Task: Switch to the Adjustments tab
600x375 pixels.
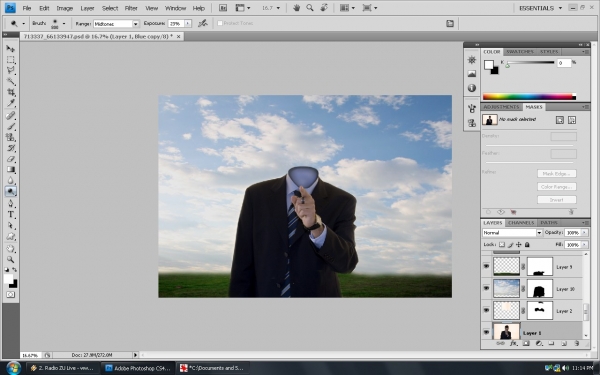Action: pyautogui.click(x=501, y=107)
